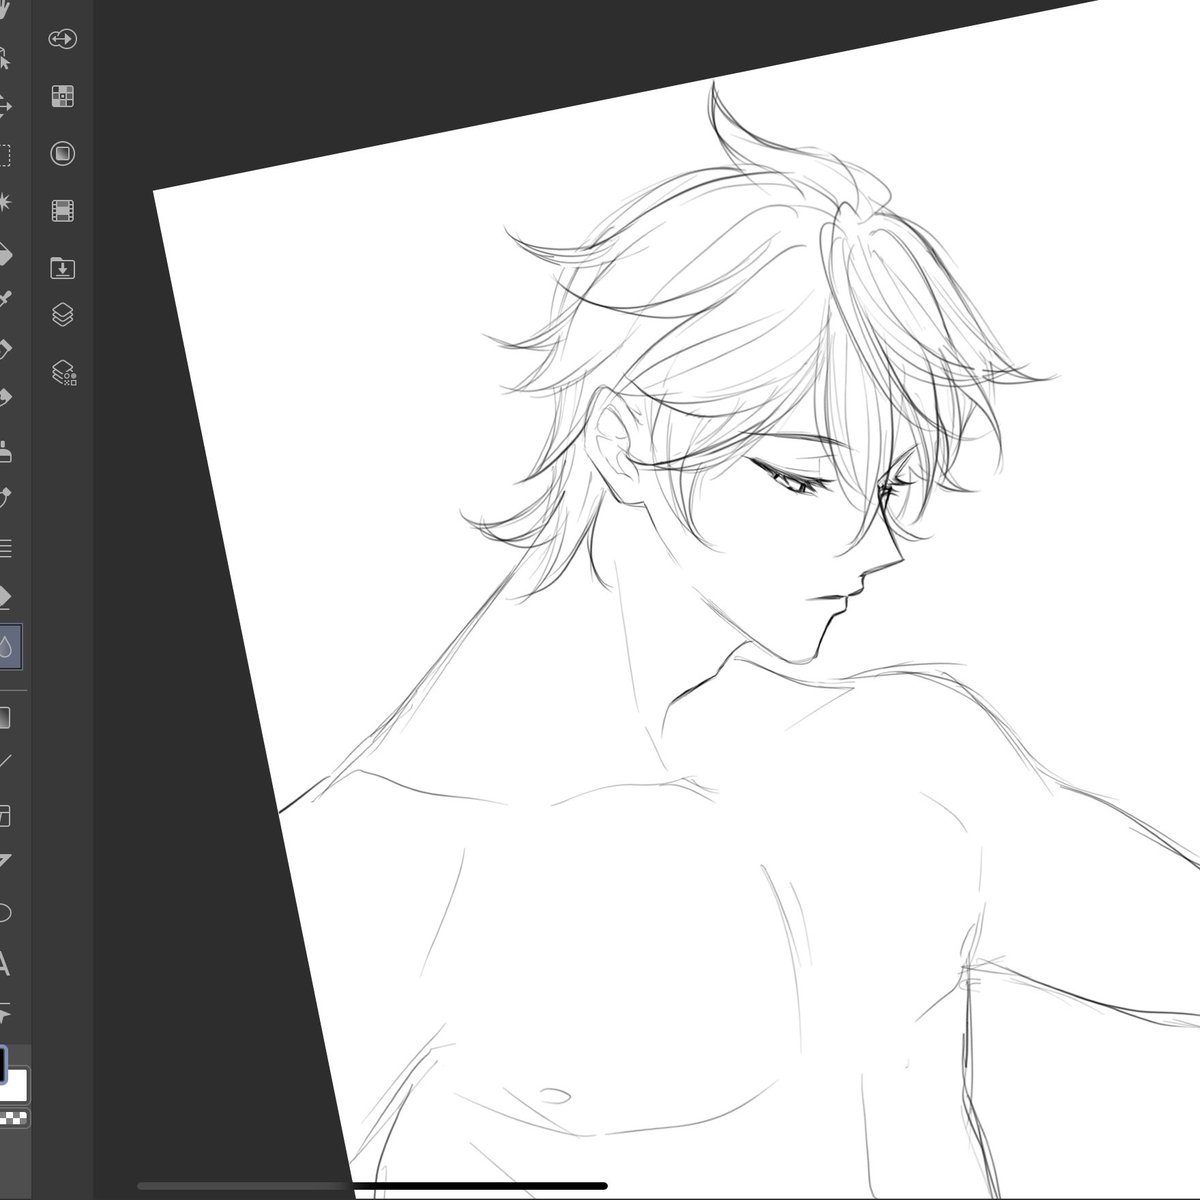Select the dashed rectangle Selection tool
This screenshot has width=1200, height=1200.
[x=4, y=155]
